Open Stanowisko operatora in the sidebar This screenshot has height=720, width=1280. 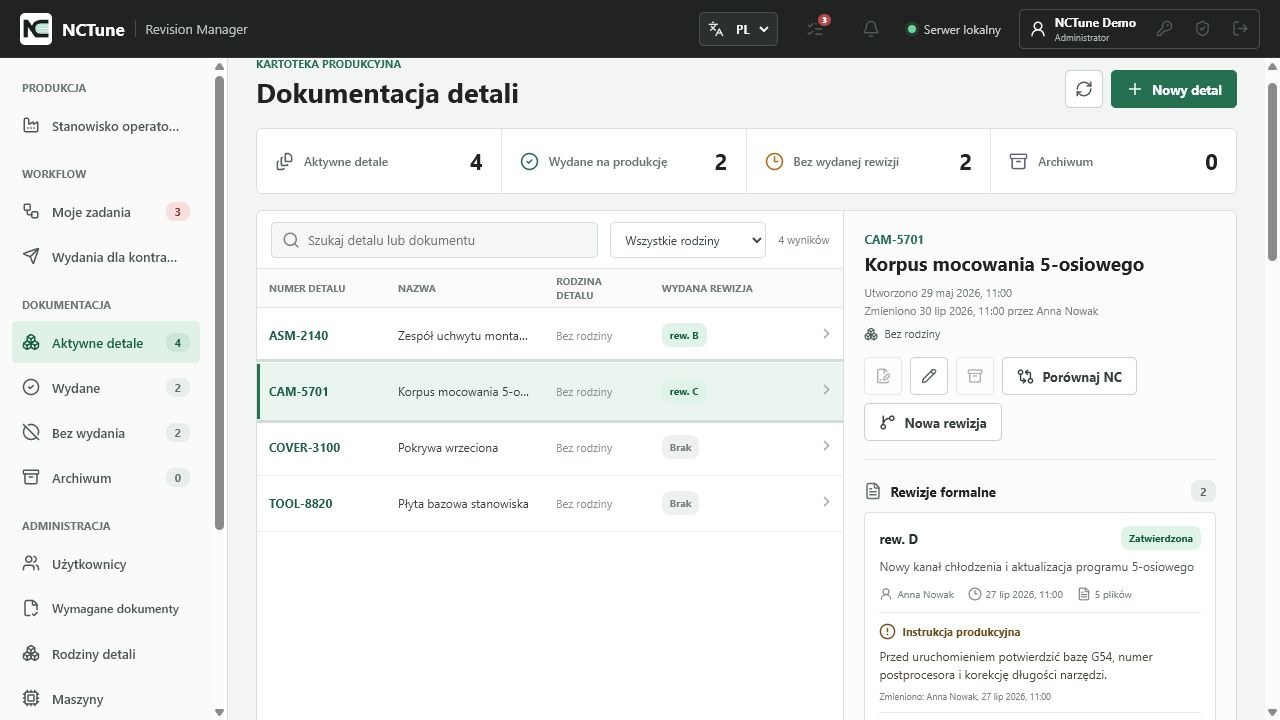[106, 126]
